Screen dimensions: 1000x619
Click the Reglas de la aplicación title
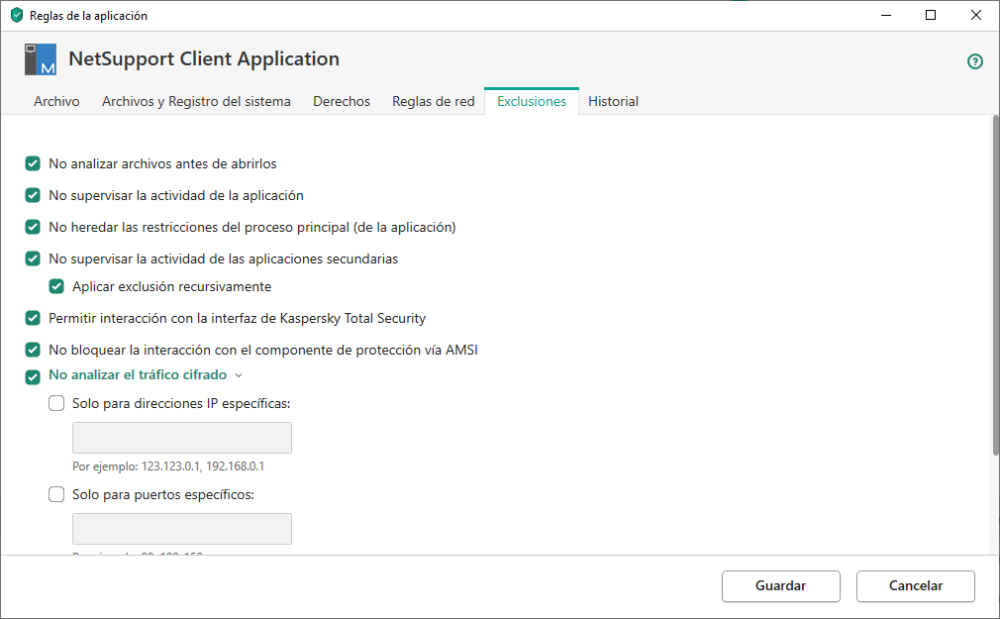tap(88, 16)
